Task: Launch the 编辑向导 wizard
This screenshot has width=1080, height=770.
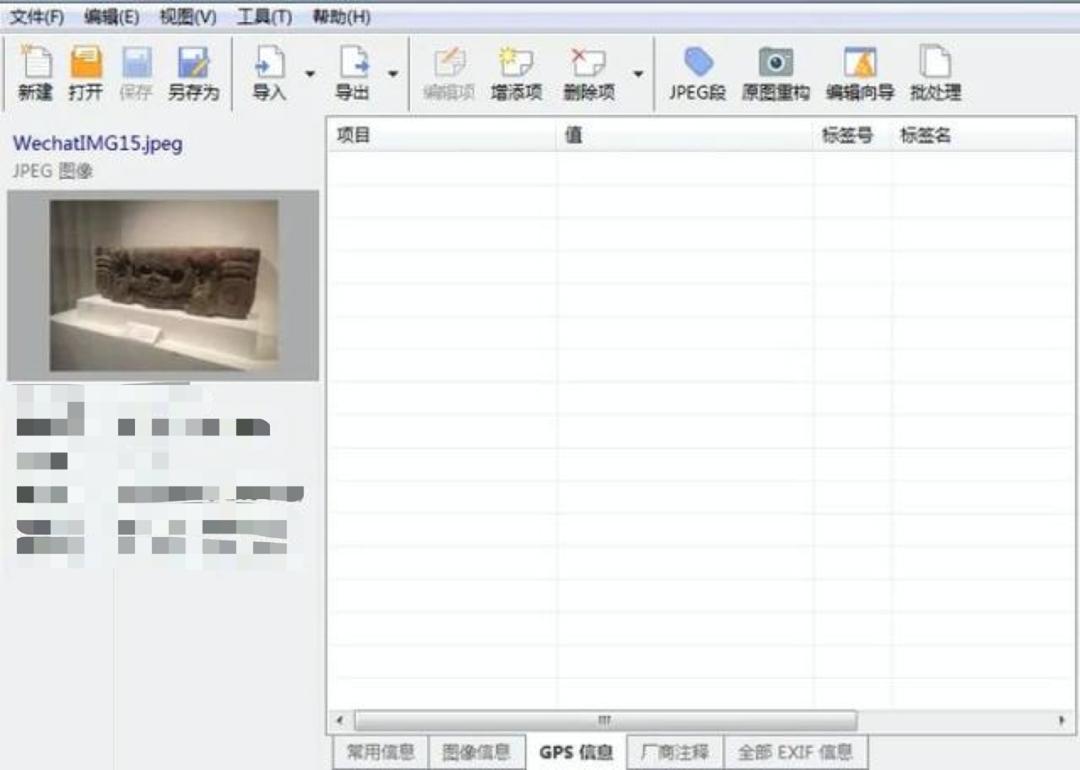Action: [x=859, y=64]
